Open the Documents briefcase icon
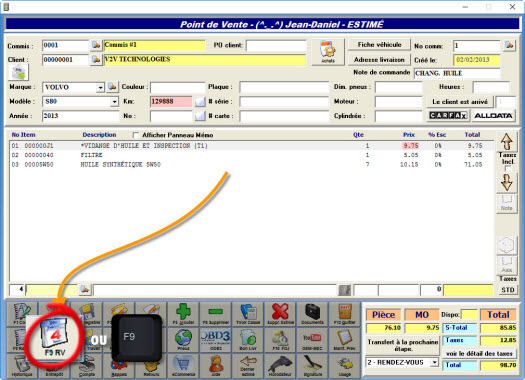Image resolution: width=525 pixels, height=380 pixels. pyautogui.click(x=312, y=314)
